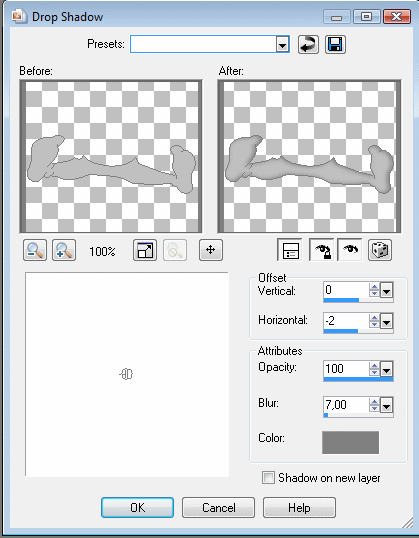Open the shadow Color swatch
419x538 pixels.
350,443
